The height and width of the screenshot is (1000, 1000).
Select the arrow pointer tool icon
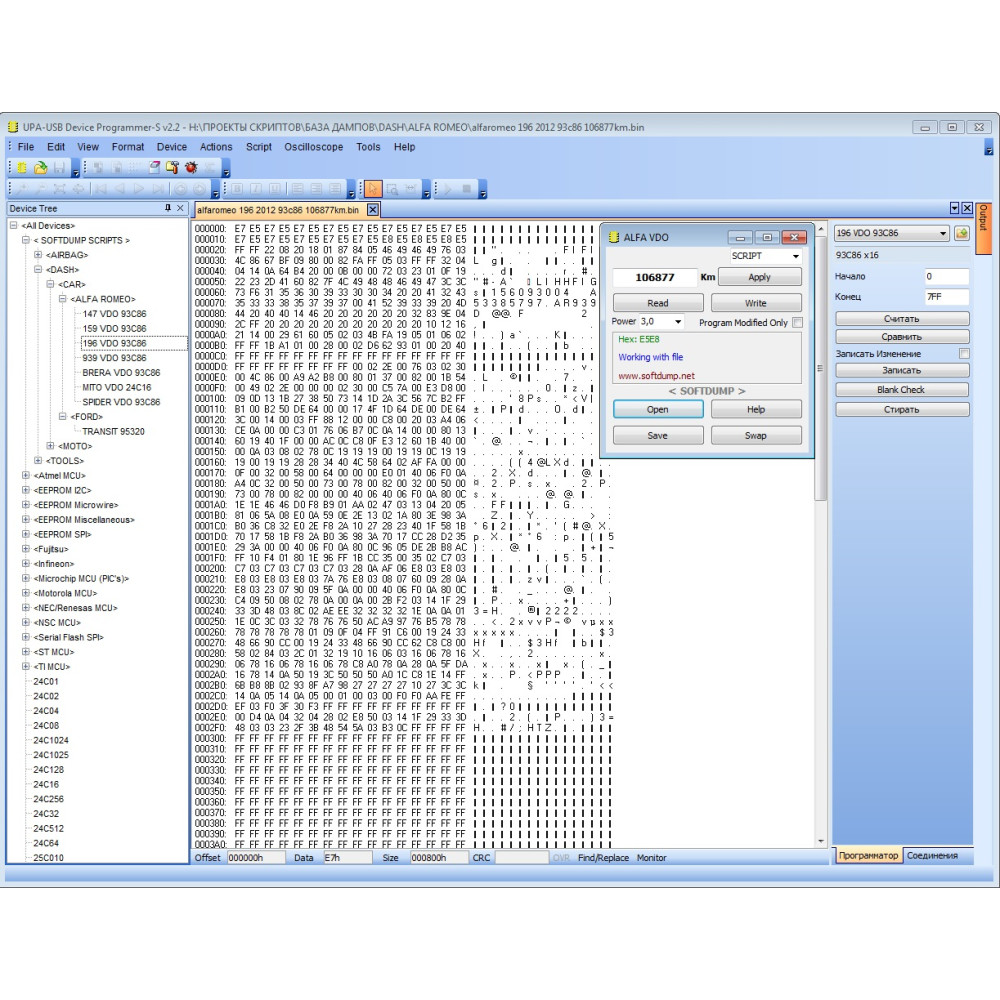pos(373,189)
